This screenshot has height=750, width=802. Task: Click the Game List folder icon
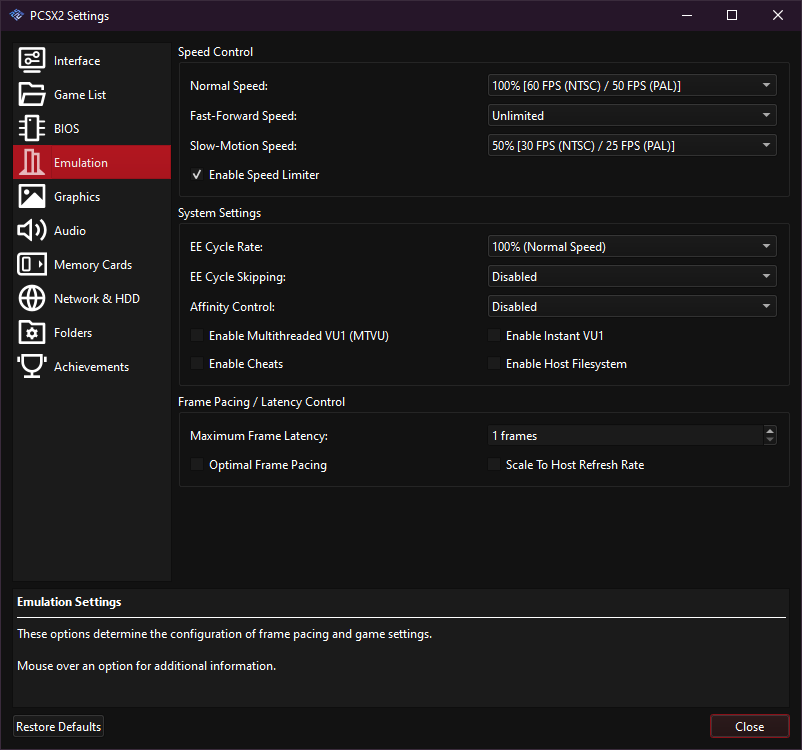pos(32,94)
